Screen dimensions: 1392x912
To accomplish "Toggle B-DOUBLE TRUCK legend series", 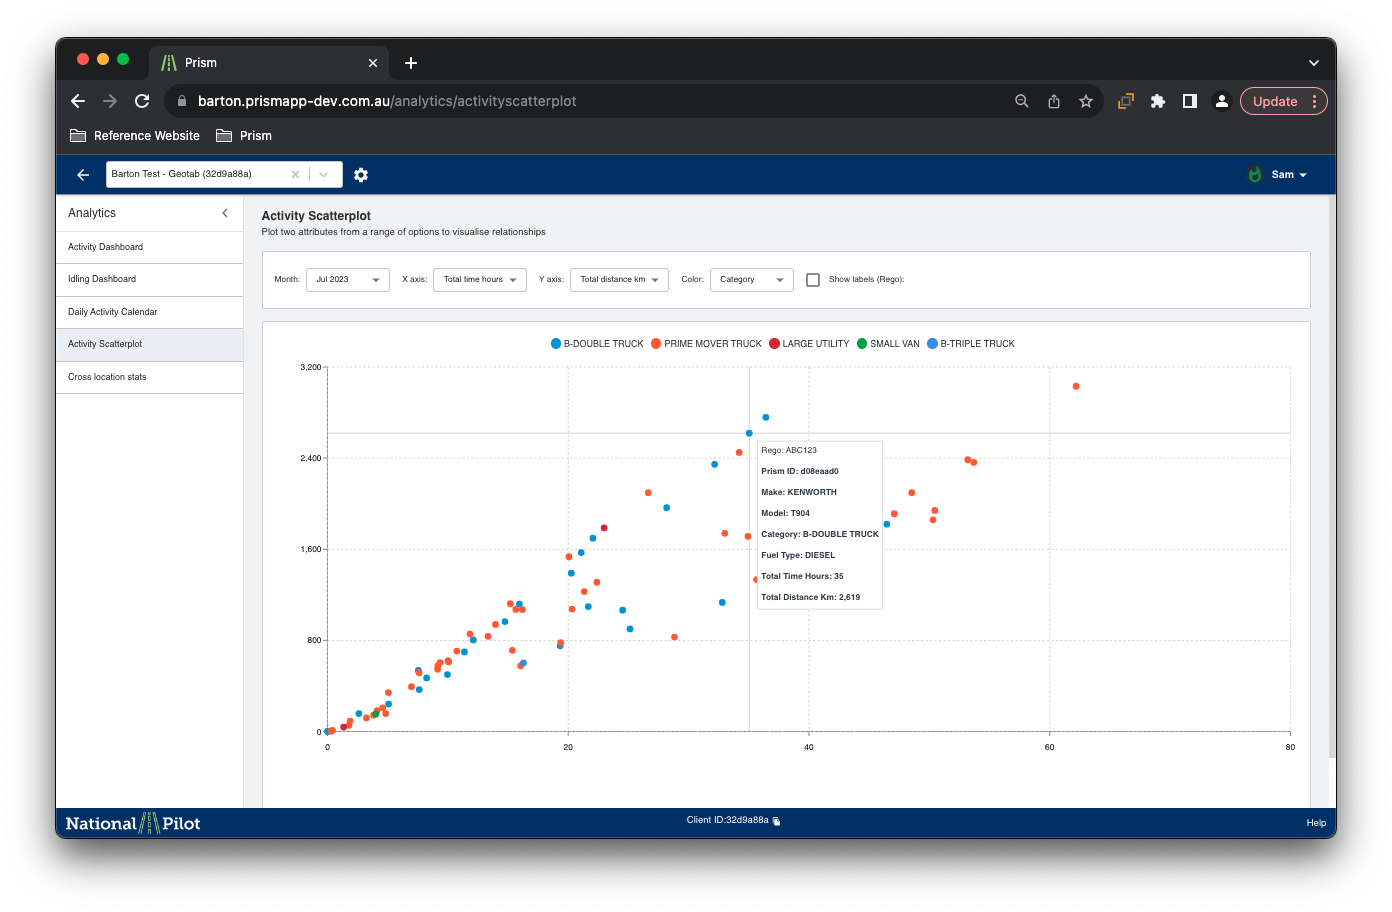I will (597, 344).
